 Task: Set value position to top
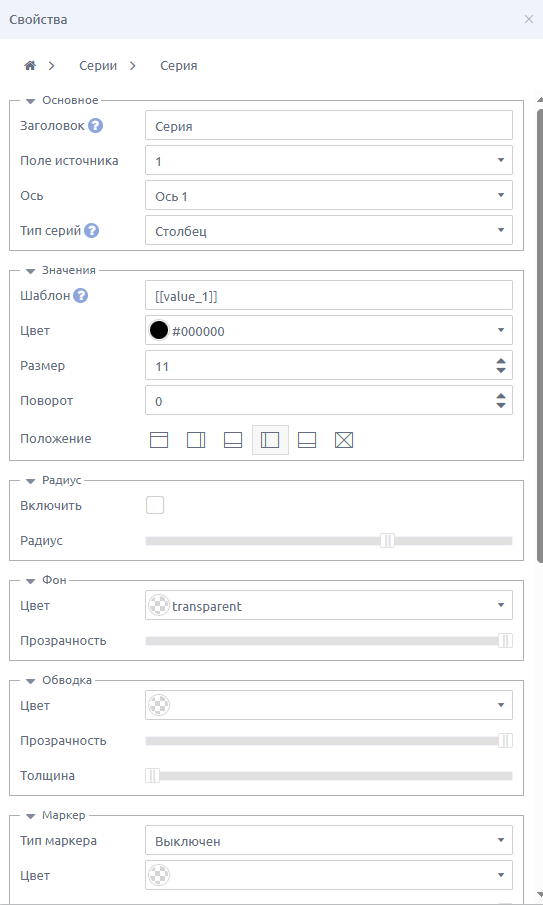159,440
